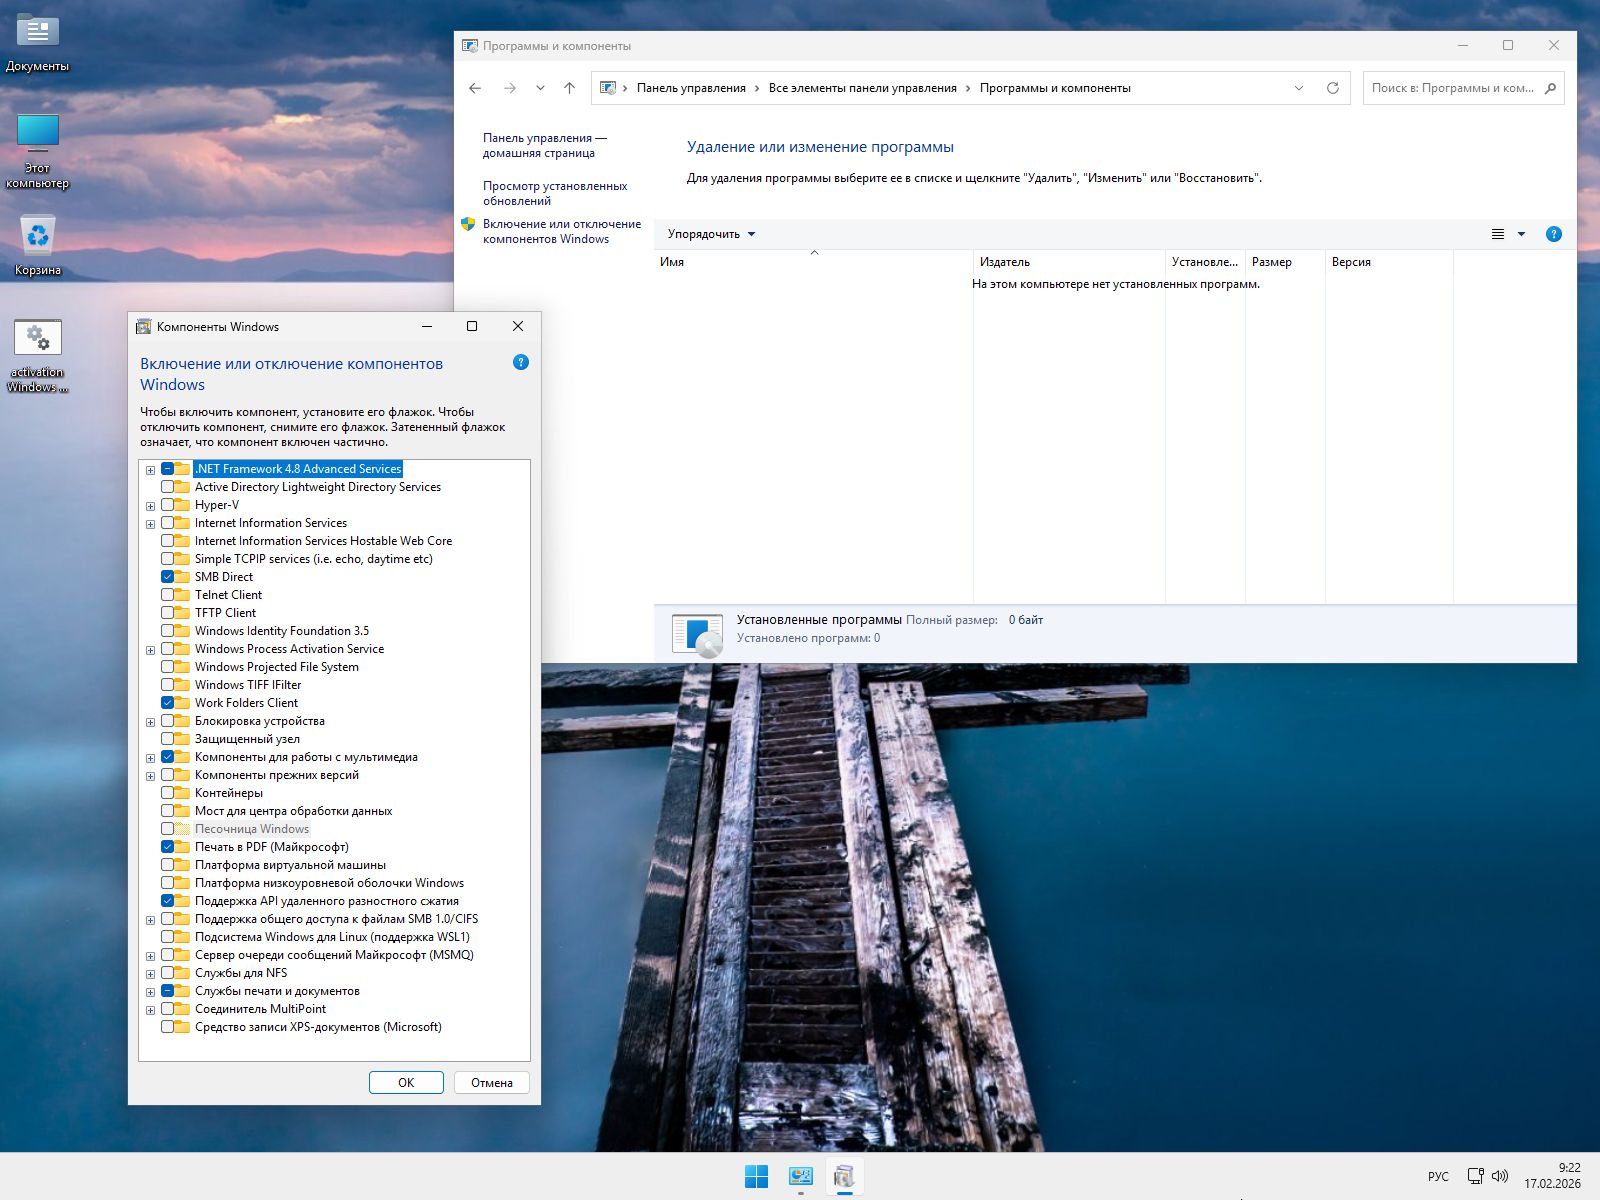Select Панель управления in the breadcrumb
Image resolution: width=1600 pixels, height=1200 pixels.
(691, 87)
